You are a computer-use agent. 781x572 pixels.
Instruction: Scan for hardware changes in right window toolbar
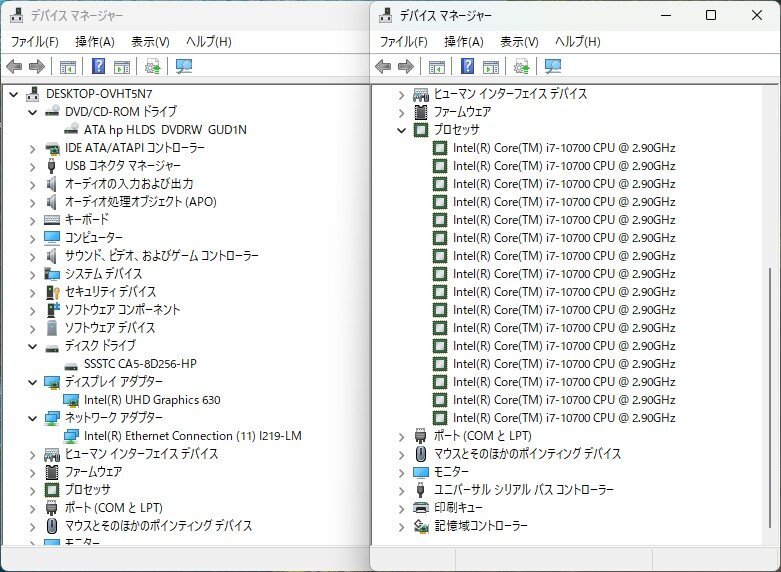pos(553,66)
